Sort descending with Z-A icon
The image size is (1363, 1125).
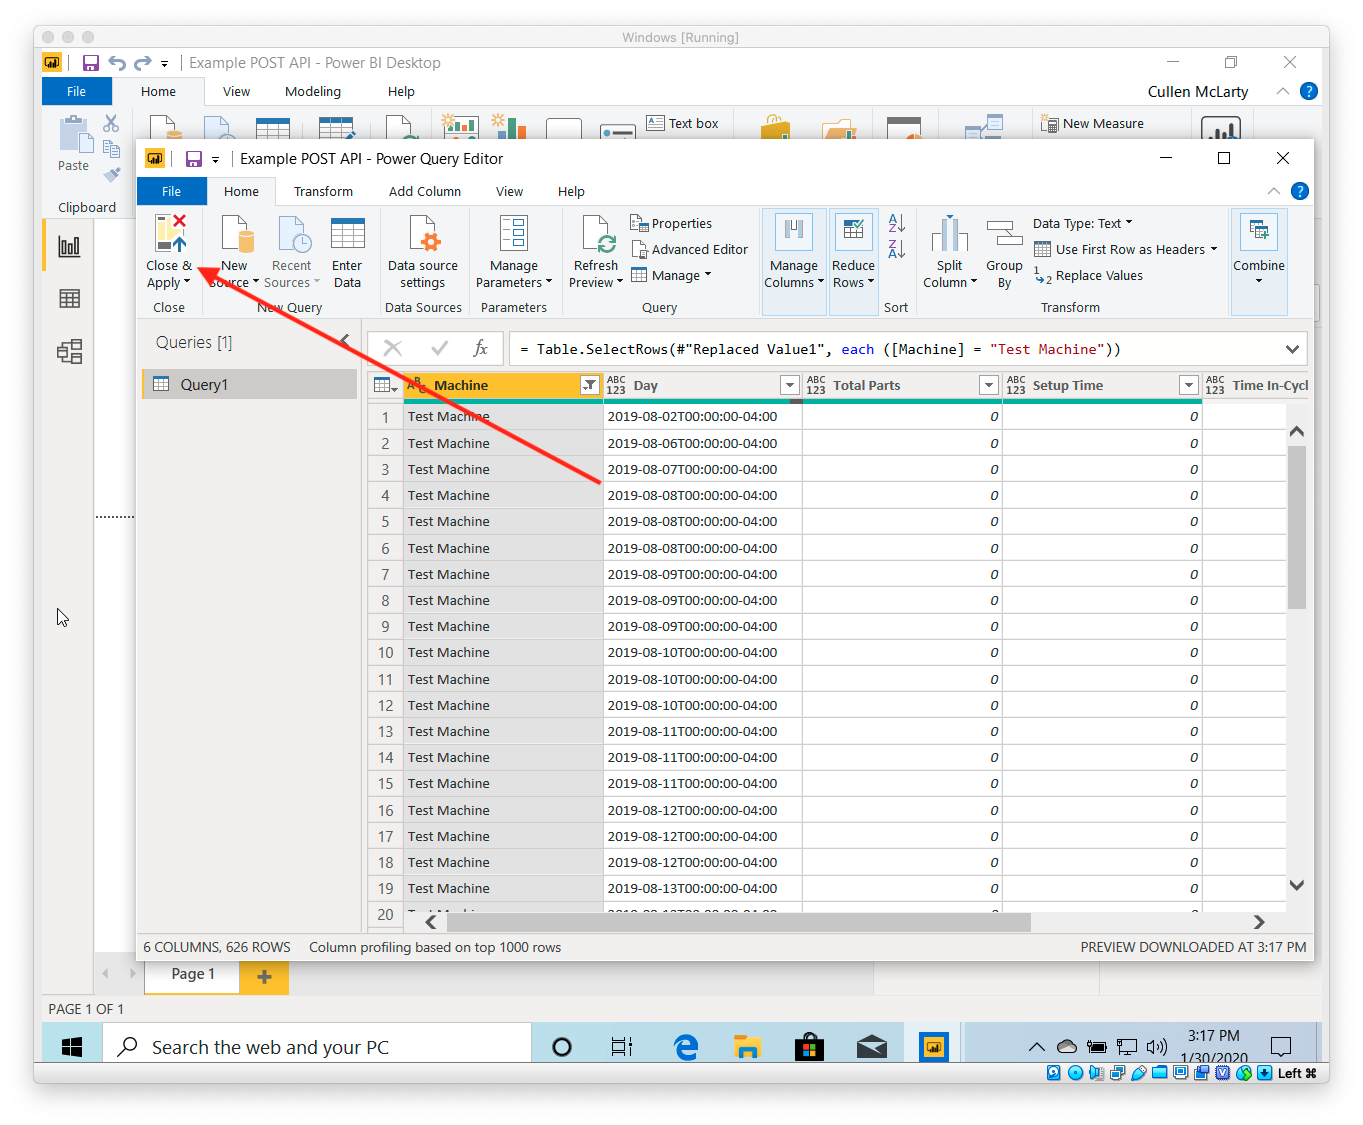pyautogui.click(x=897, y=249)
